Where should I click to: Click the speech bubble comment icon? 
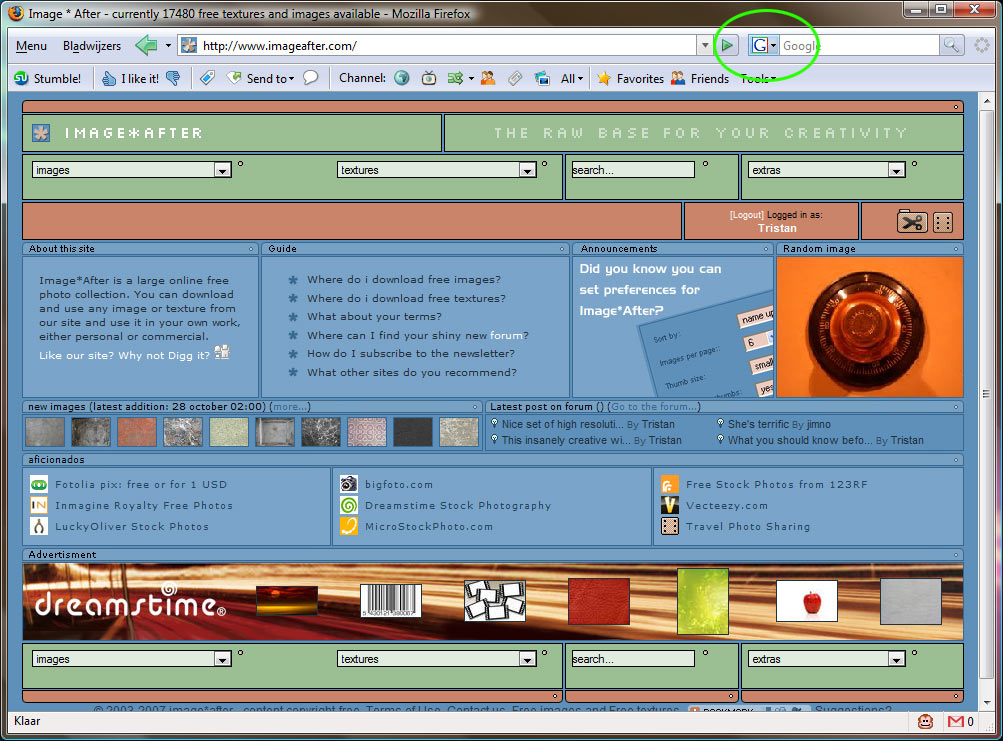(x=311, y=78)
